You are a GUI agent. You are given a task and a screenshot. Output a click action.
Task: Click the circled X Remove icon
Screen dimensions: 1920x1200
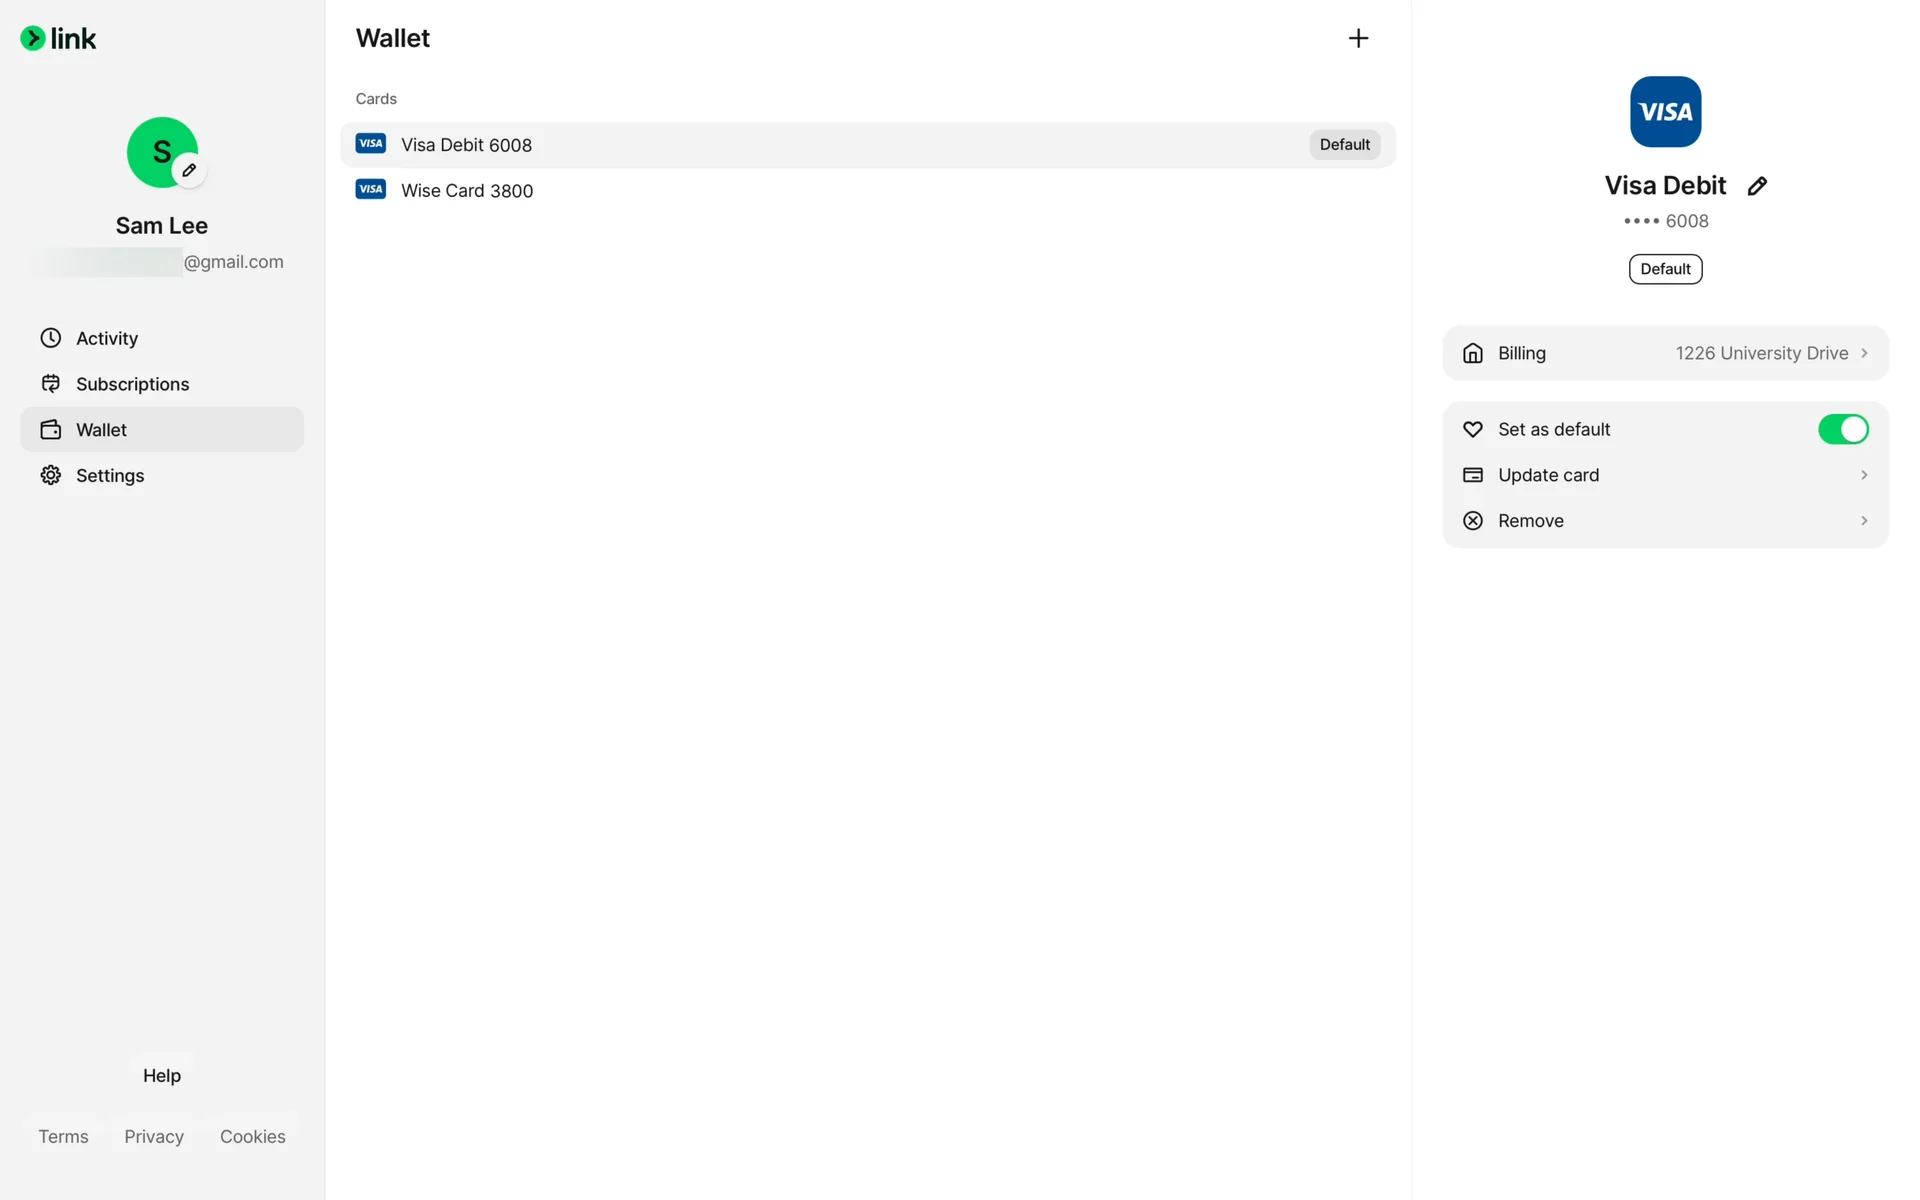click(1473, 520)
